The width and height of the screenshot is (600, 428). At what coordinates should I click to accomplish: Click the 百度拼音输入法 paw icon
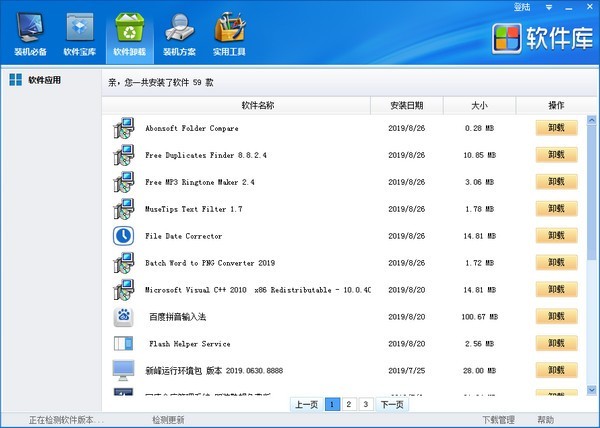(124, 317)
